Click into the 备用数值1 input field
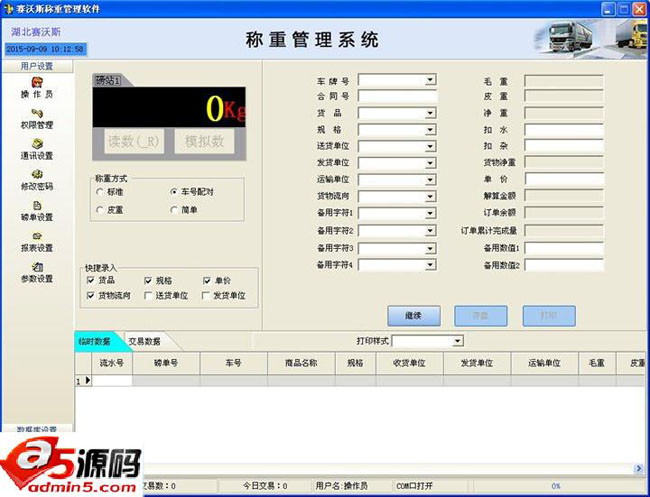This screenshot has width=650, height=497. [x=564, y=248]
